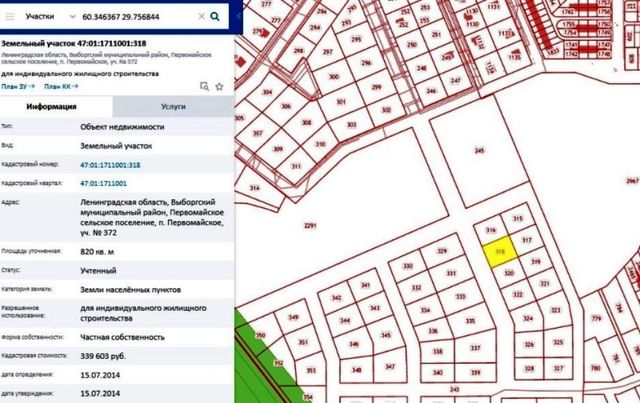
Task: Add parcel to favorites with star icon
Action: coord(219,86)
